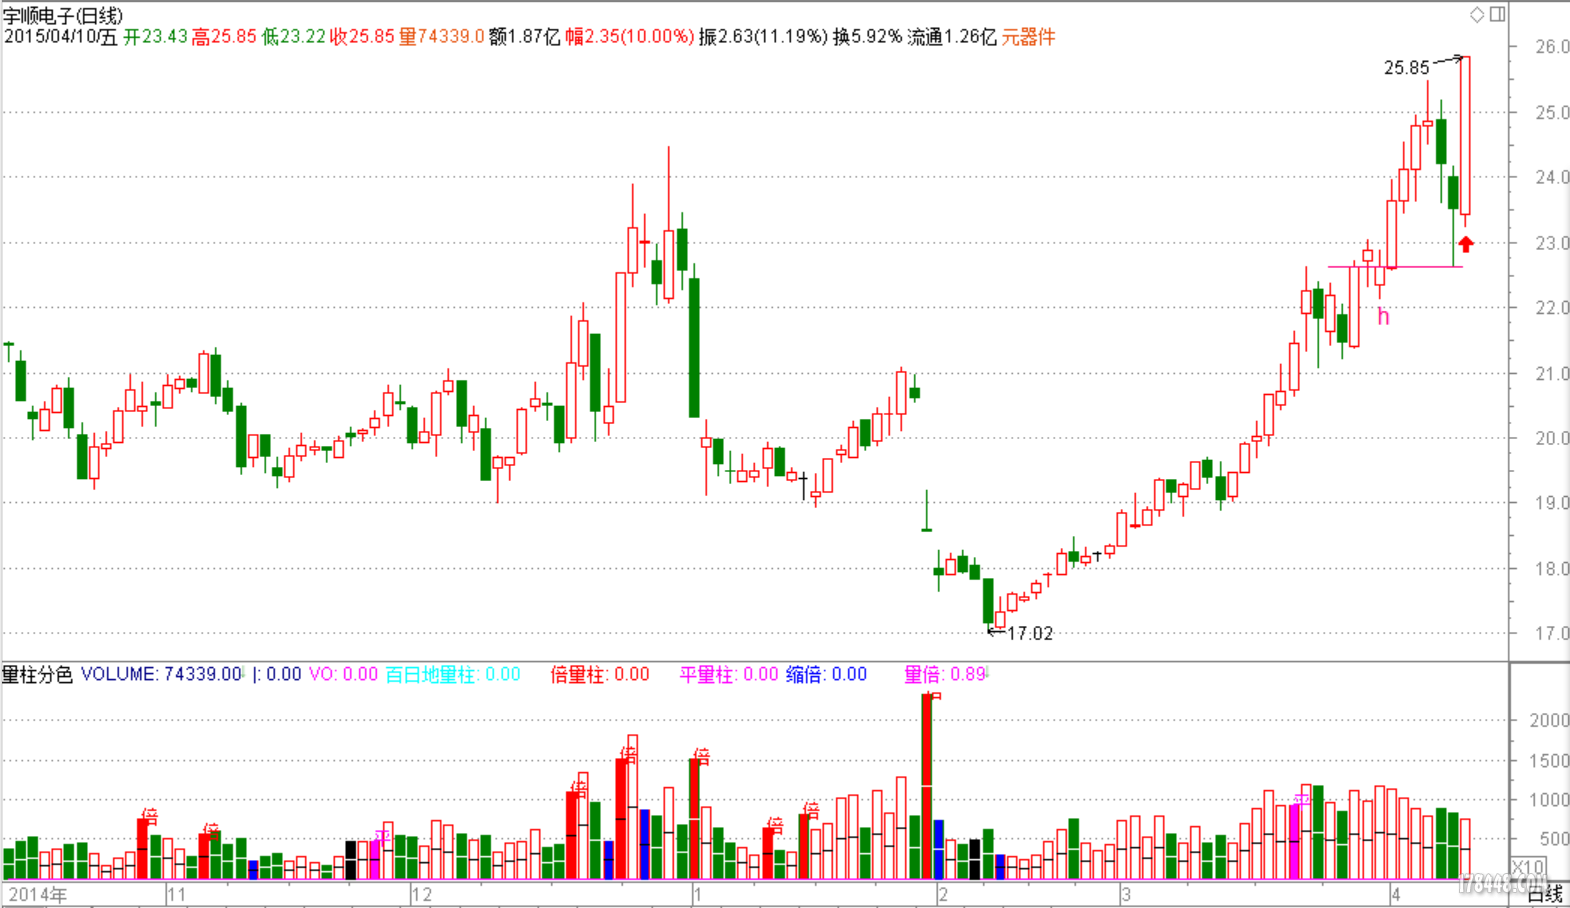Image resolution: width=1570 pixels, height=908 pixels.
Task: Click the 百日地量柱: 0.00 value
Action: tap(453, 674)
